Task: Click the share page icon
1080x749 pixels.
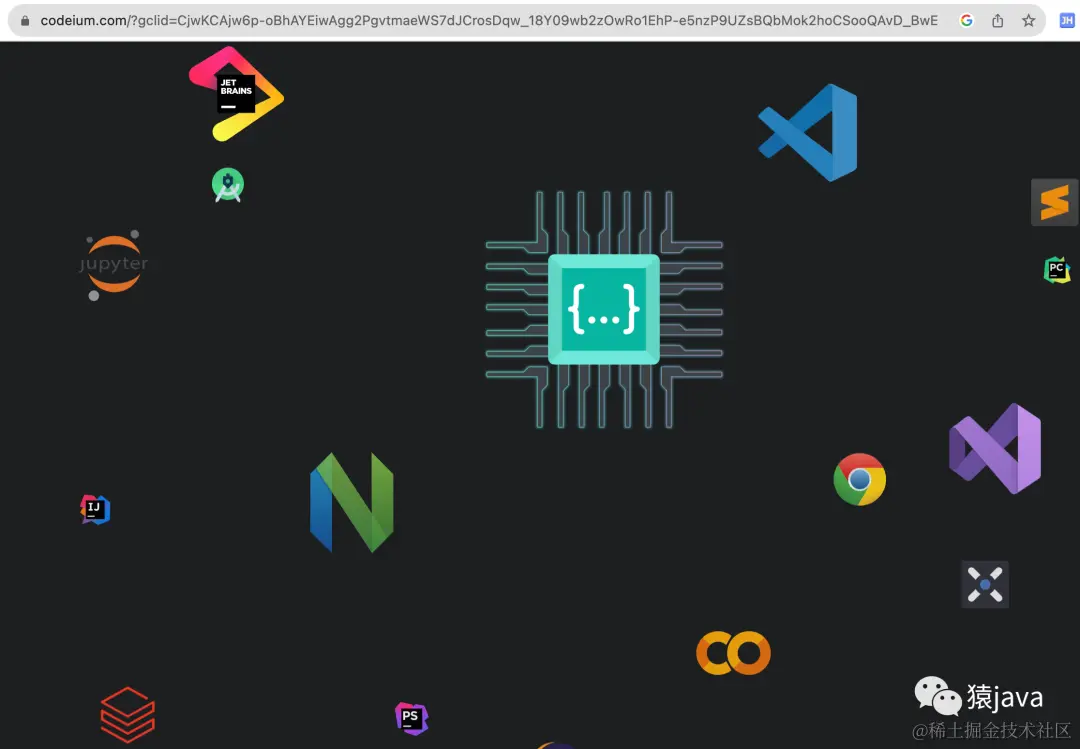Action: click(x=997, y=20)
